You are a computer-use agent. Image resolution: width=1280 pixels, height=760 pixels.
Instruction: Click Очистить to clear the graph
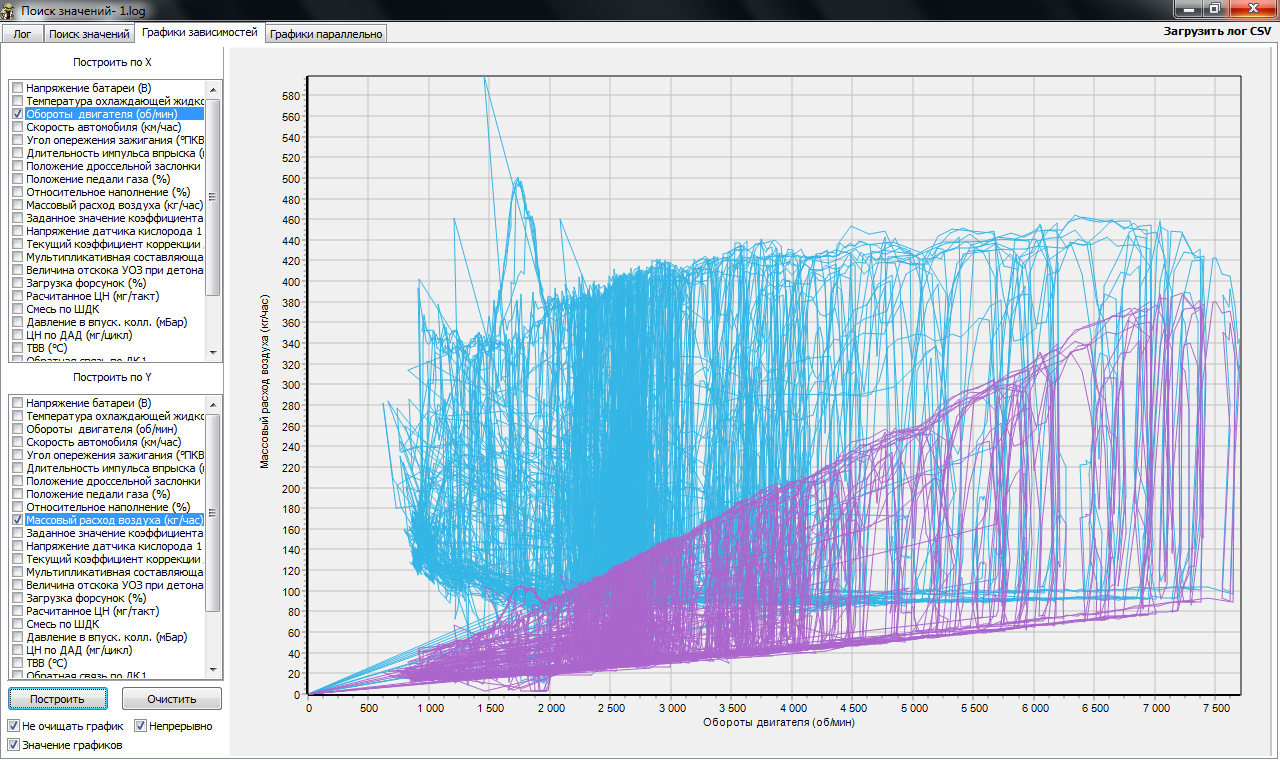coord(171,699)
